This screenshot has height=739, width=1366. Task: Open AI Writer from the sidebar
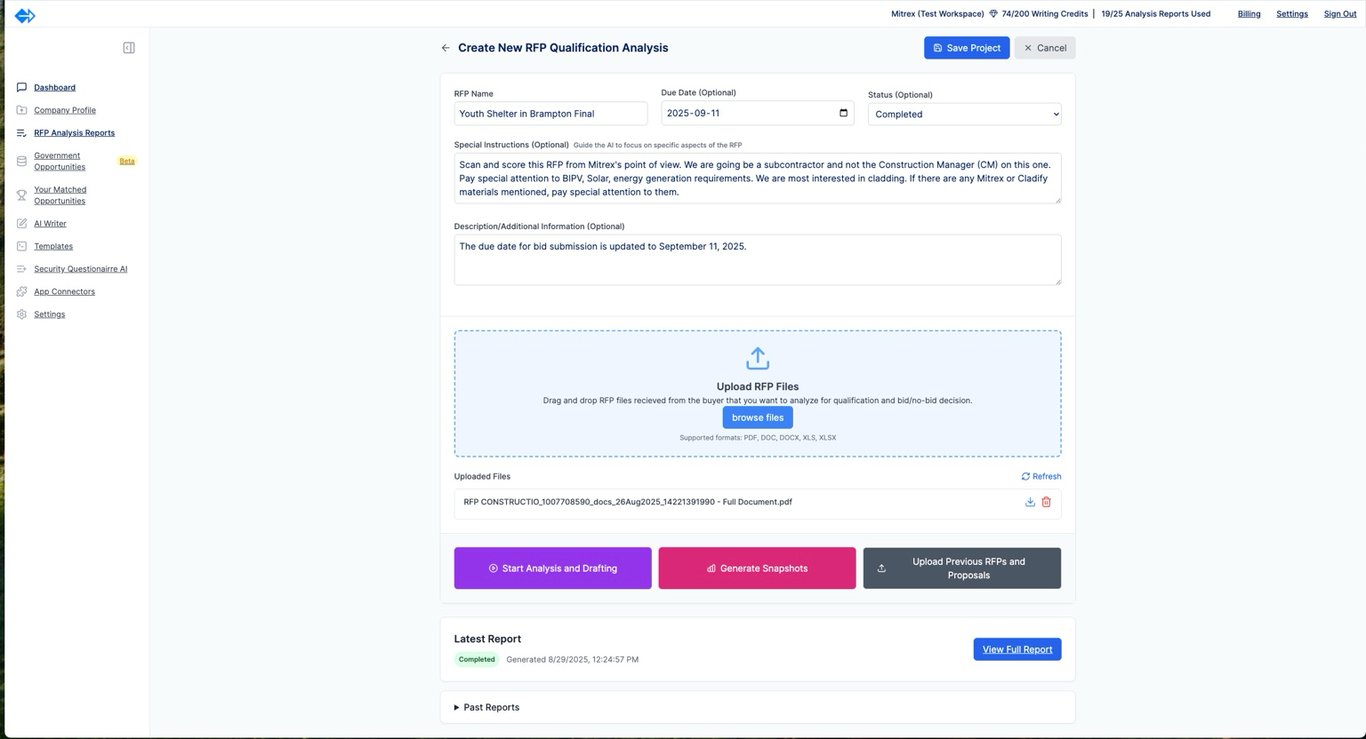tap(50, 224)
